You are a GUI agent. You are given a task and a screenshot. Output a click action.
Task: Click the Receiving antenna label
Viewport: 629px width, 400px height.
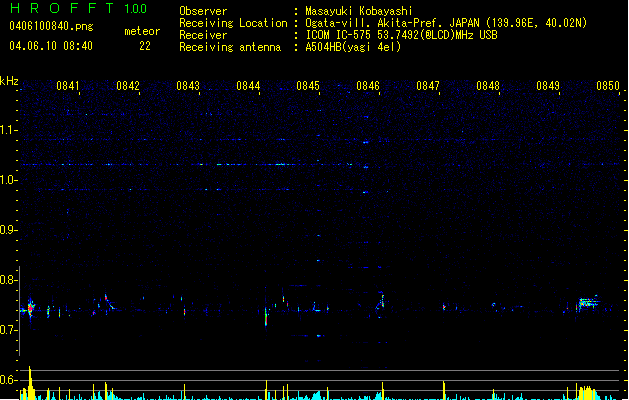pyautogui.click(x=230, y=47)
